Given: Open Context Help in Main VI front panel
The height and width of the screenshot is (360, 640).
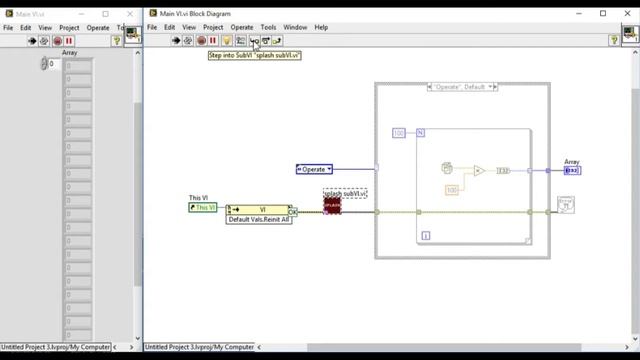Looking at the screenshot, I should tap(116, 40).
